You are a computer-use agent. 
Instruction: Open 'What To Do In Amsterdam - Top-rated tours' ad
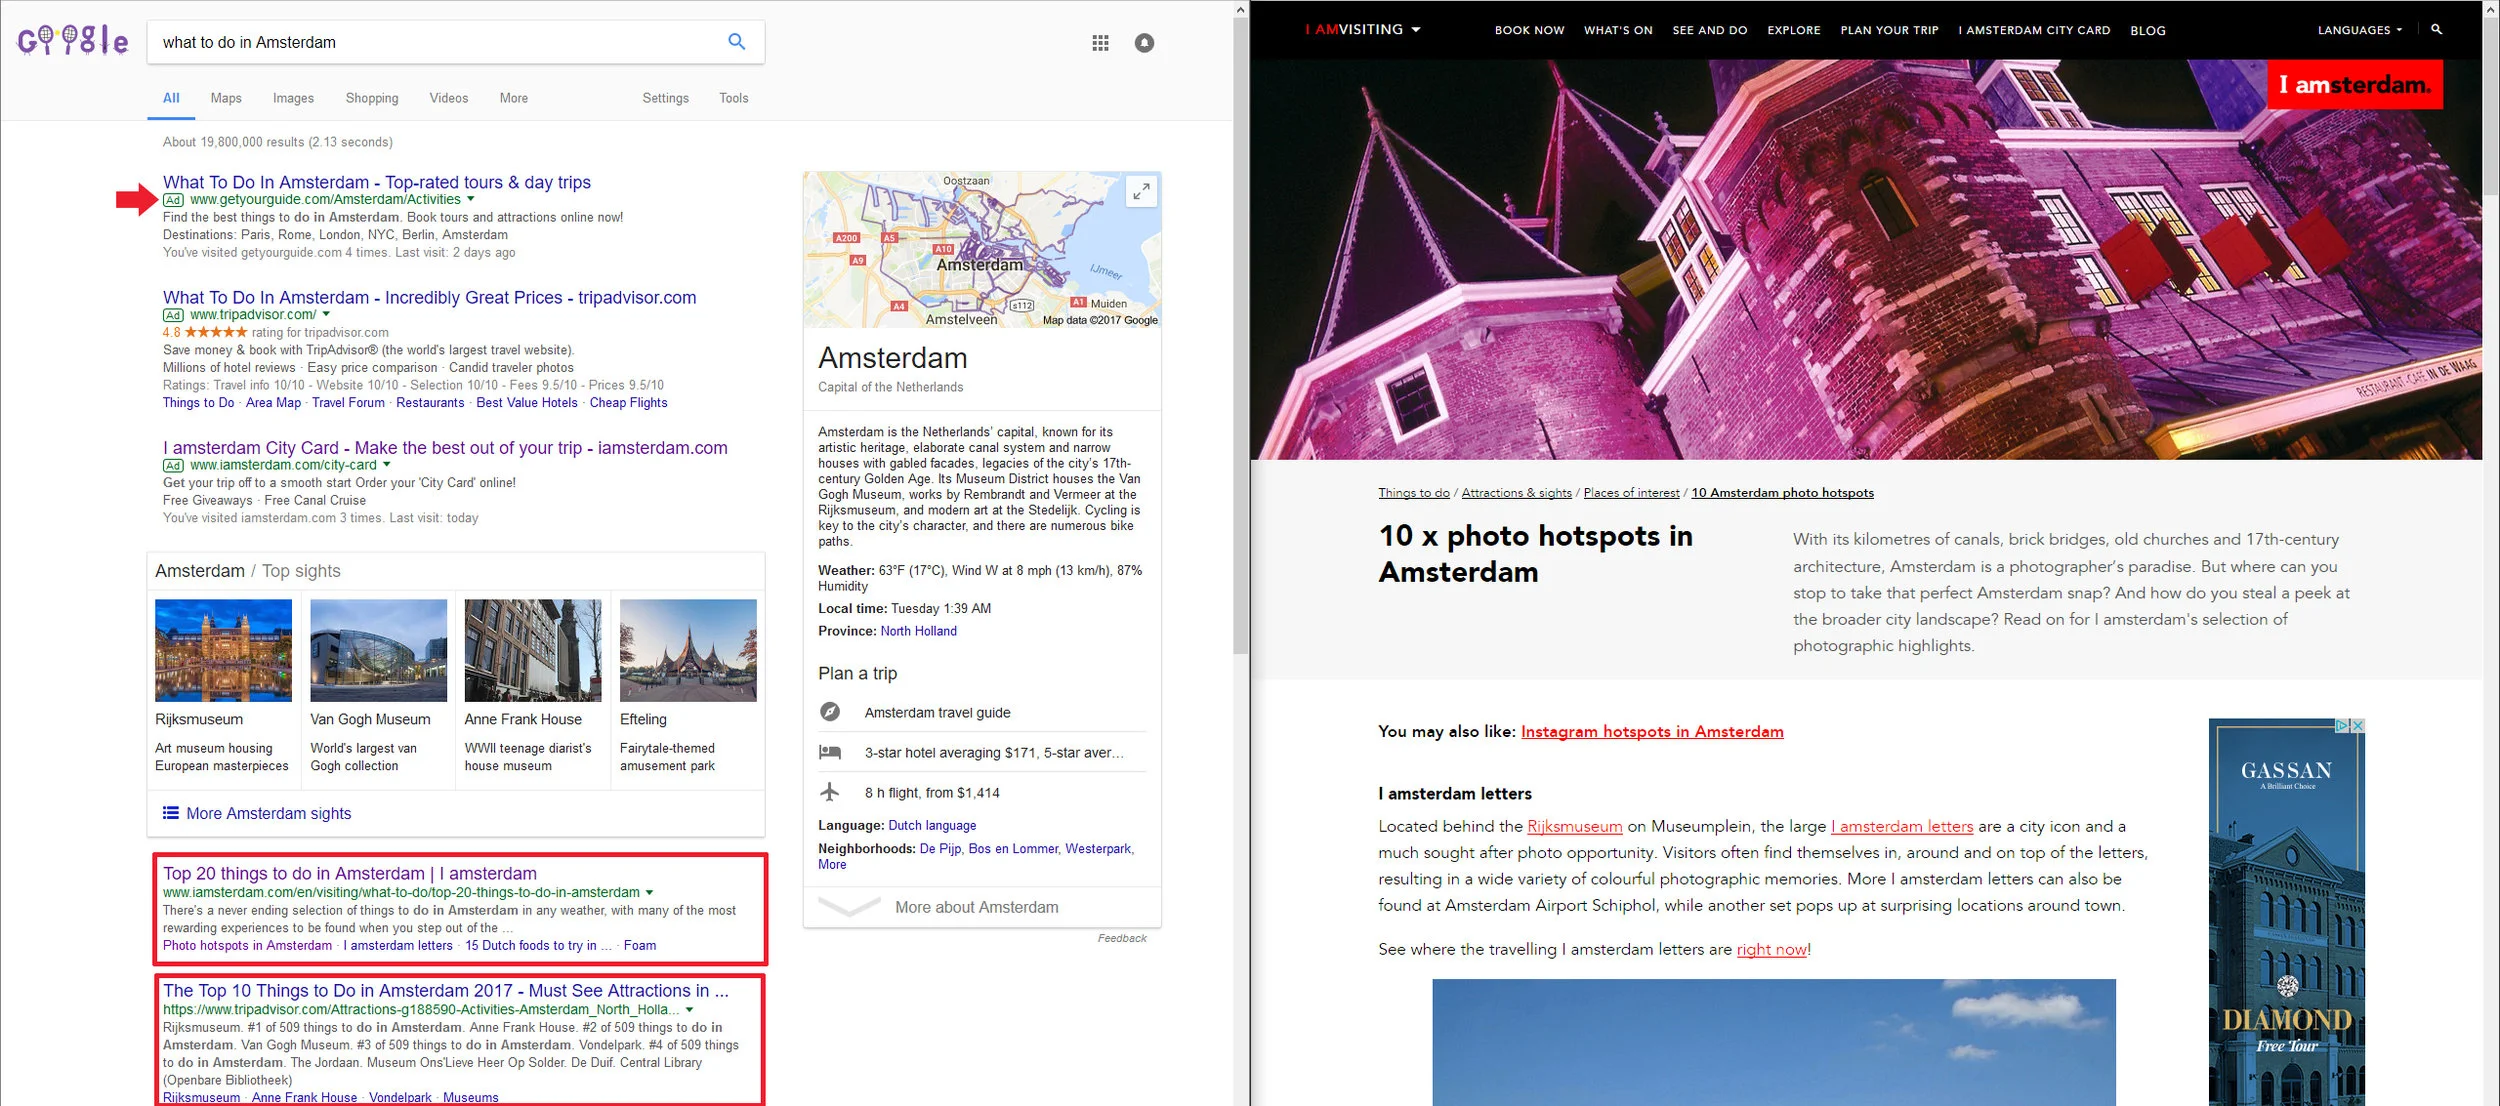377,182
